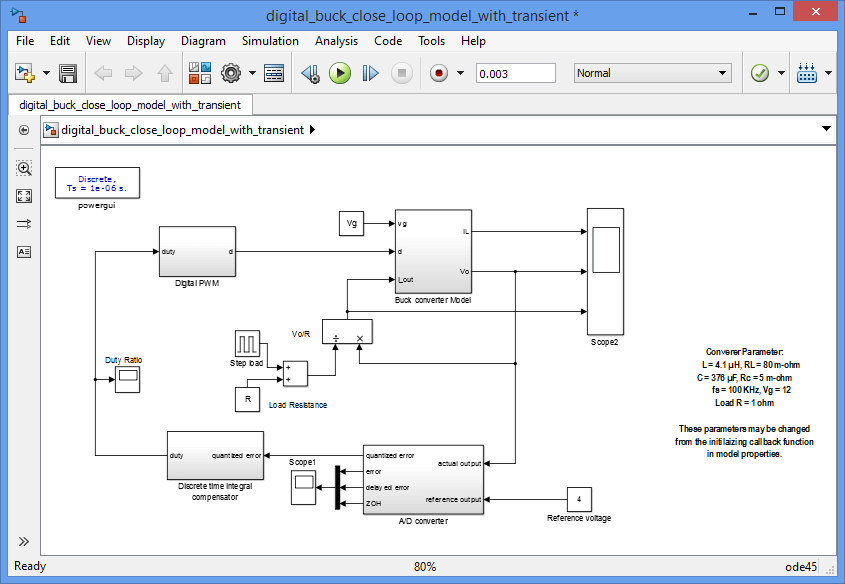Click the 80% zoom status indicator
The image size is (845, 584).
(425, 566)
